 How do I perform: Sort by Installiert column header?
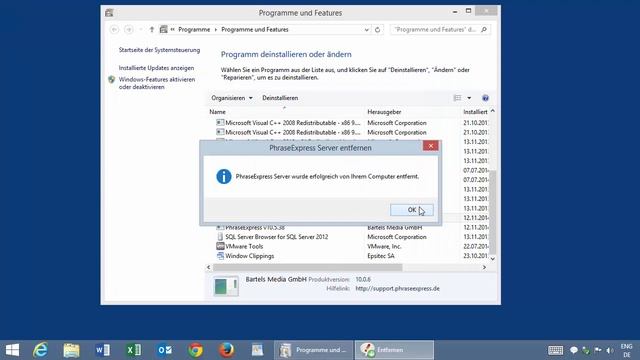coord(475,112)
